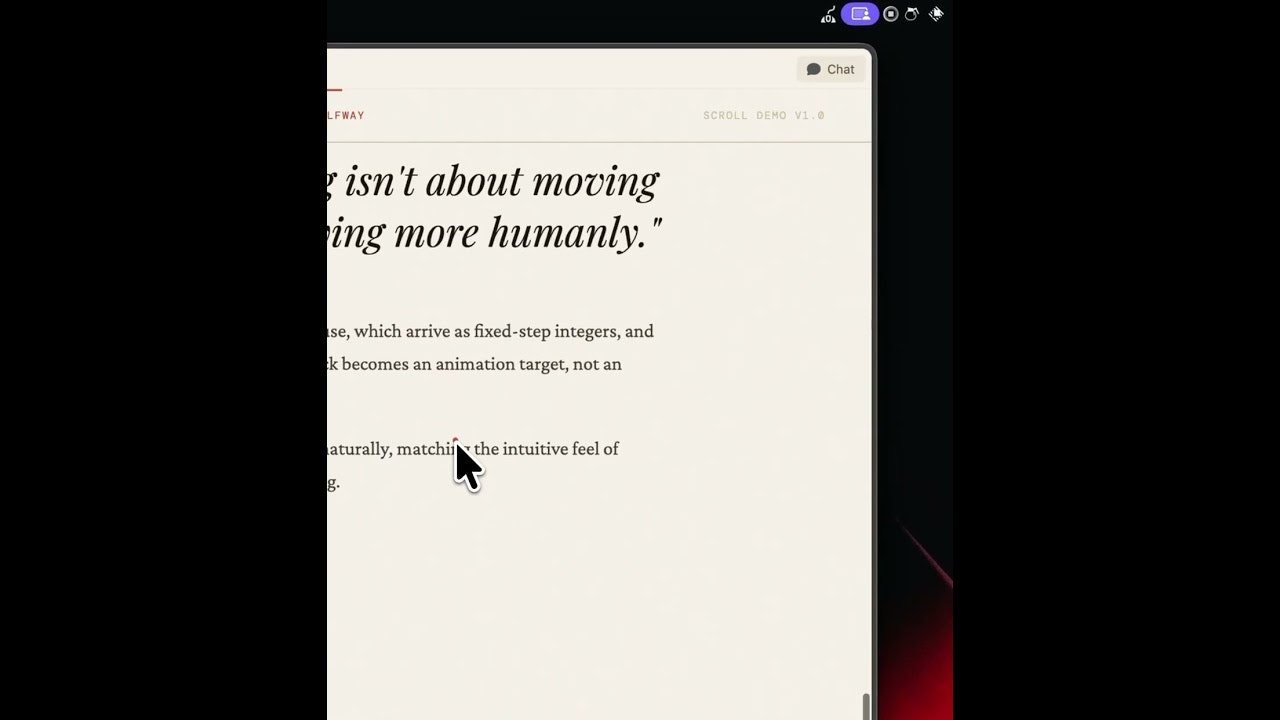Click the coffee pot menu bar icon
The height and width of the screenshot is (720, 1280).
(912, 14)
